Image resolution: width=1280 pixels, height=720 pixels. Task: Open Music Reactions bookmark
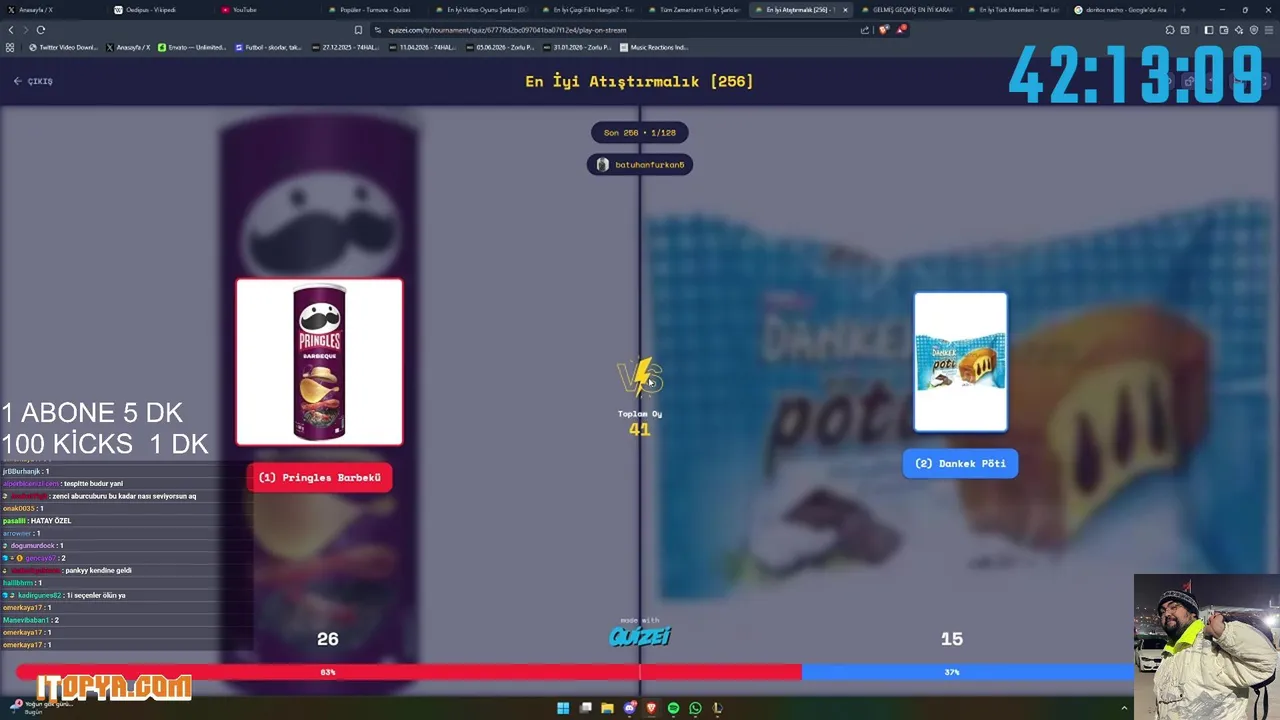[x=654, y=47]
